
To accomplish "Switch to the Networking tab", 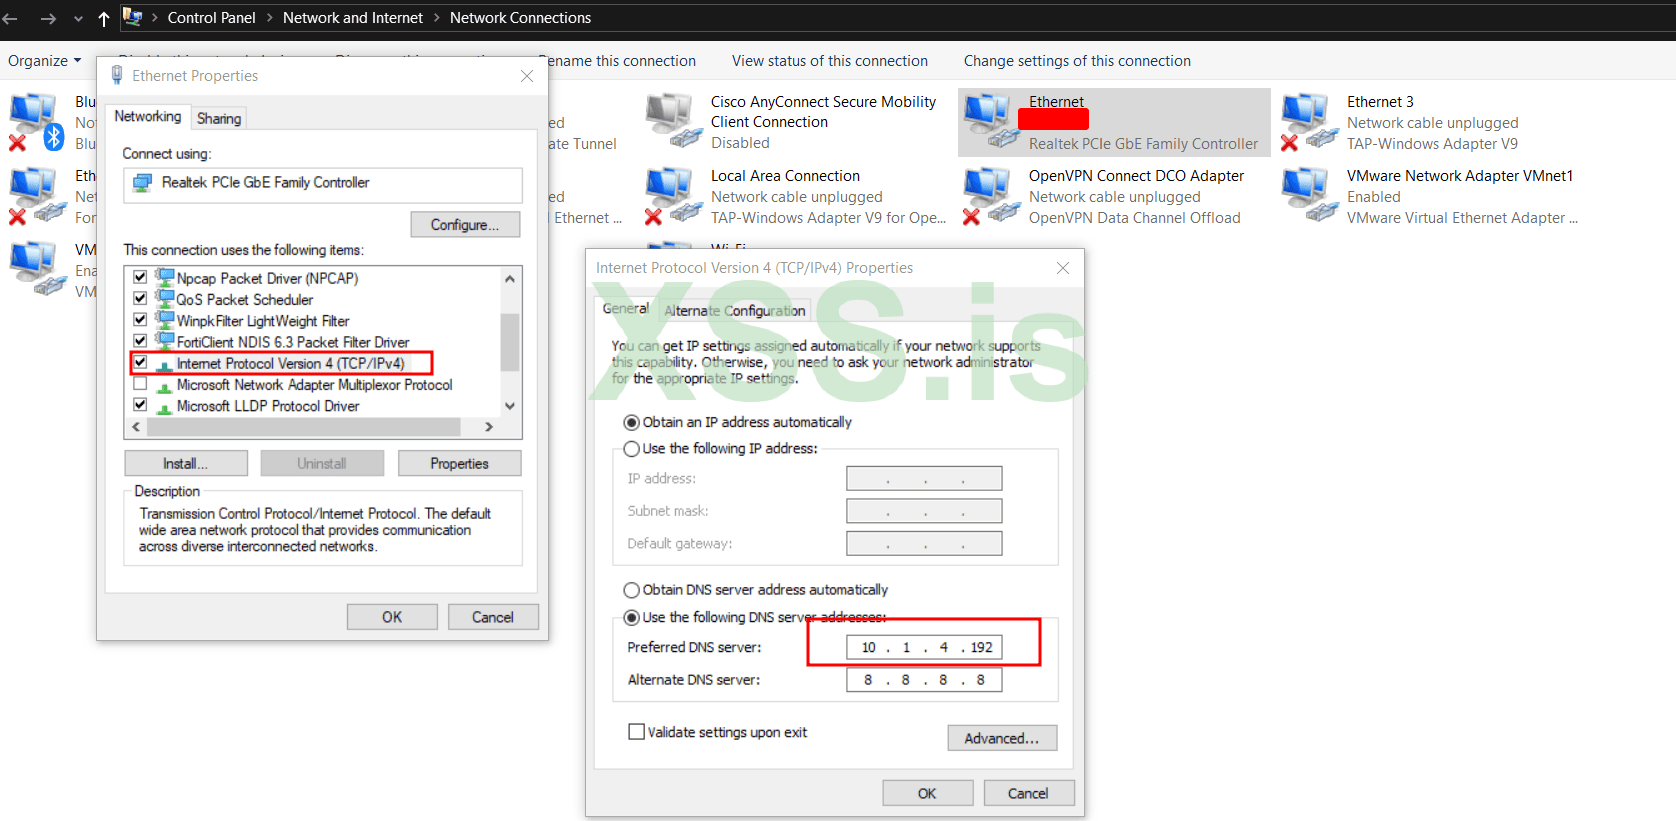I will [148, 116].
